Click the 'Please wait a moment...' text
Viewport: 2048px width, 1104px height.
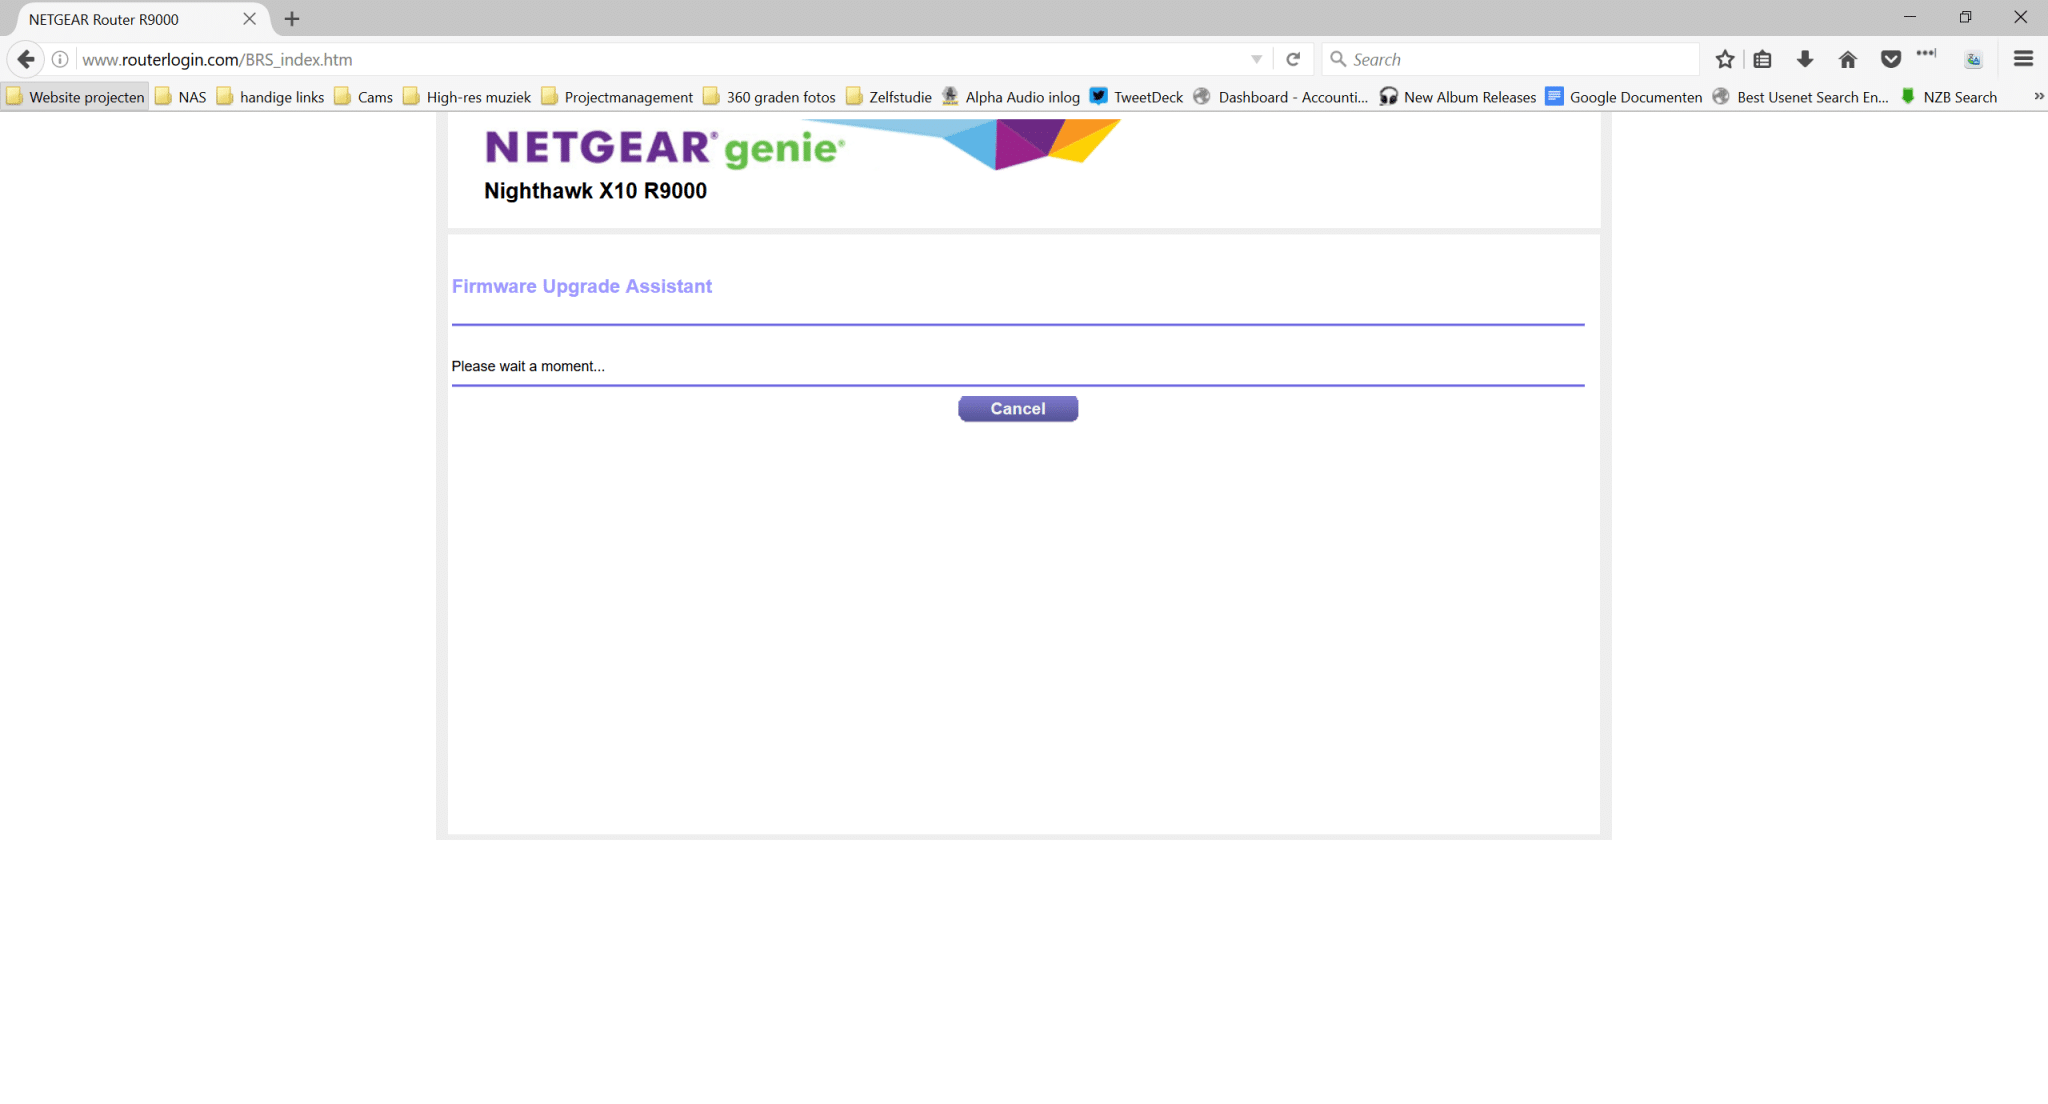[528, 366]
